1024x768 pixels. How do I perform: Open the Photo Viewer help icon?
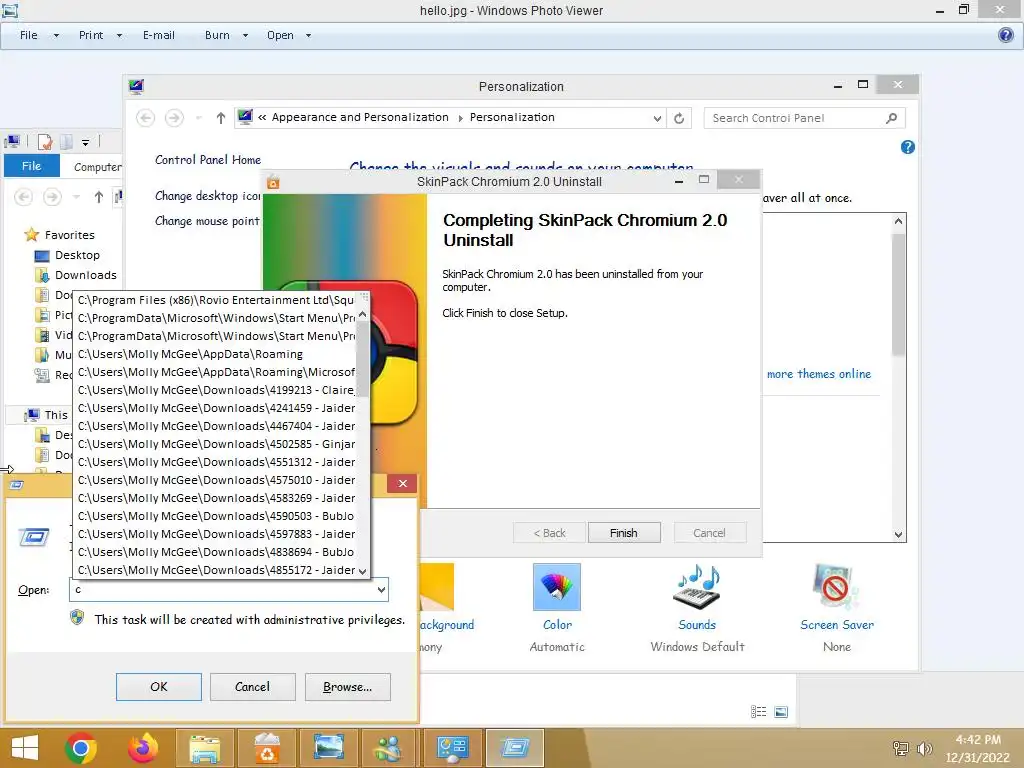(x=1006, y=35)
